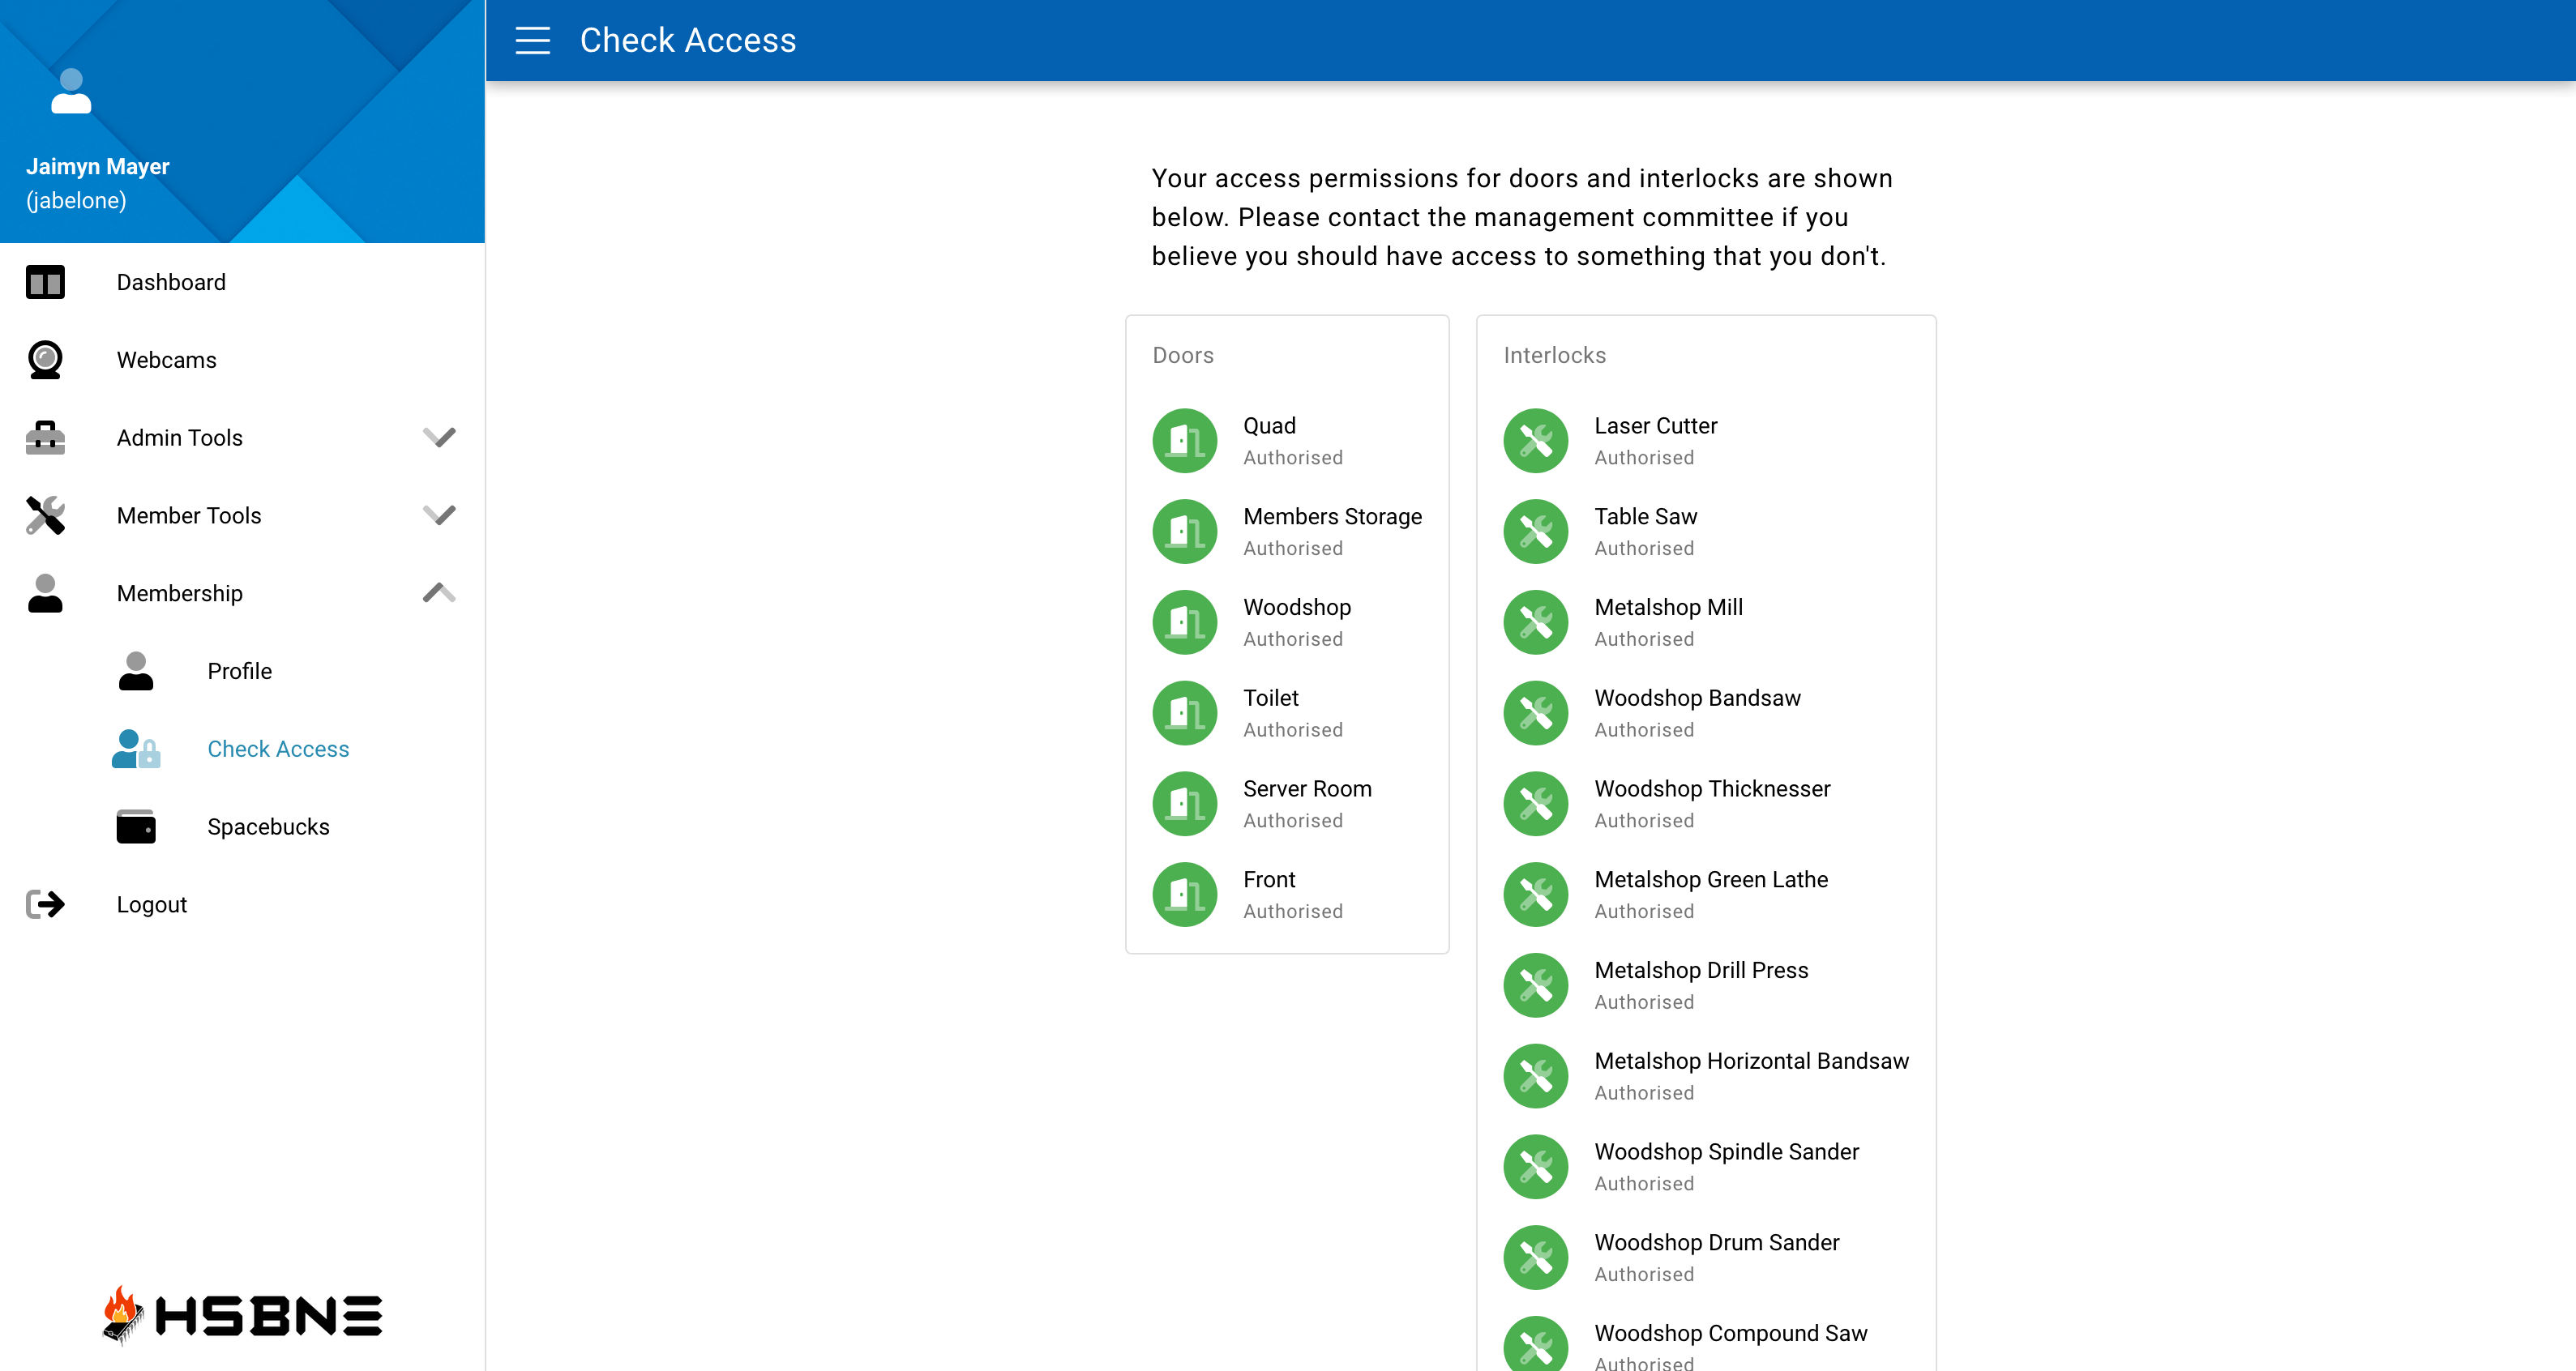Open the Profile menu item

tap(239, 671)
